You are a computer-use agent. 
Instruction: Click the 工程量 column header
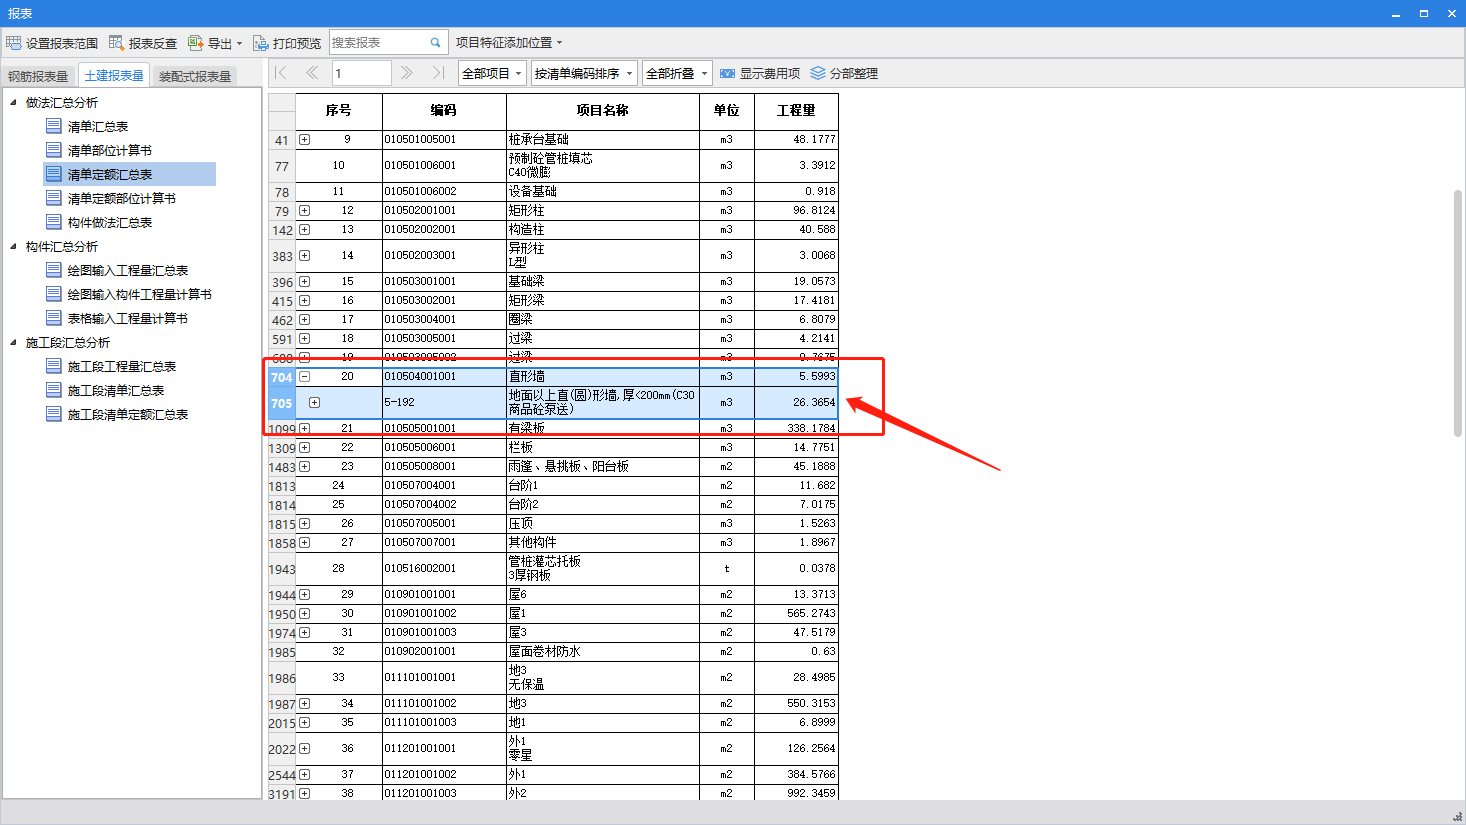click(796, 111)
